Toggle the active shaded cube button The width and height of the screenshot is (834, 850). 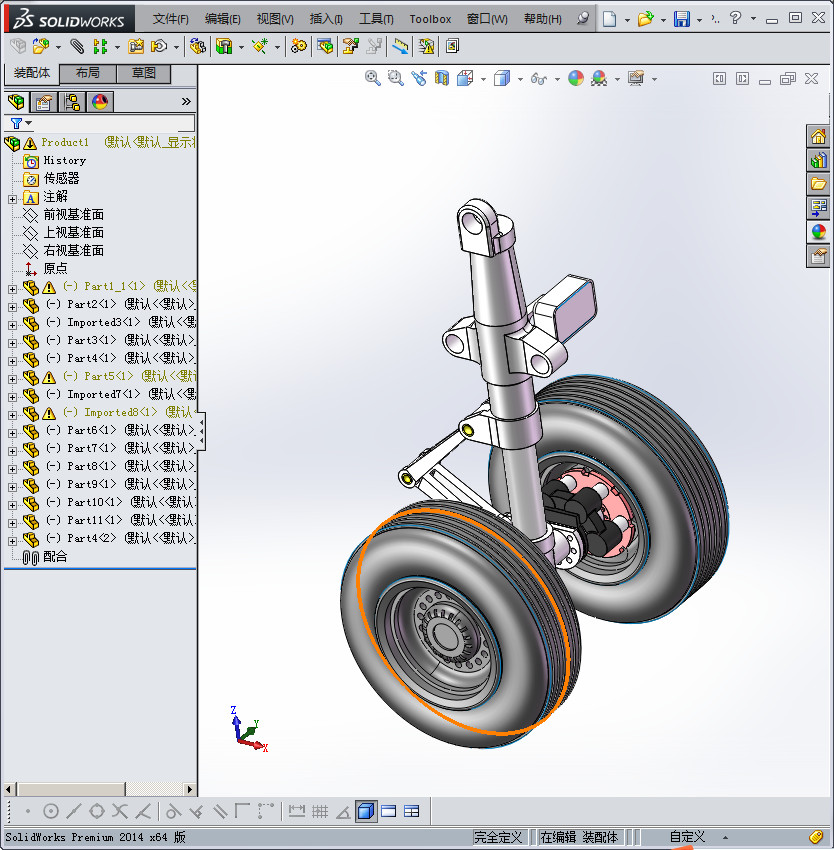(366, 811)
